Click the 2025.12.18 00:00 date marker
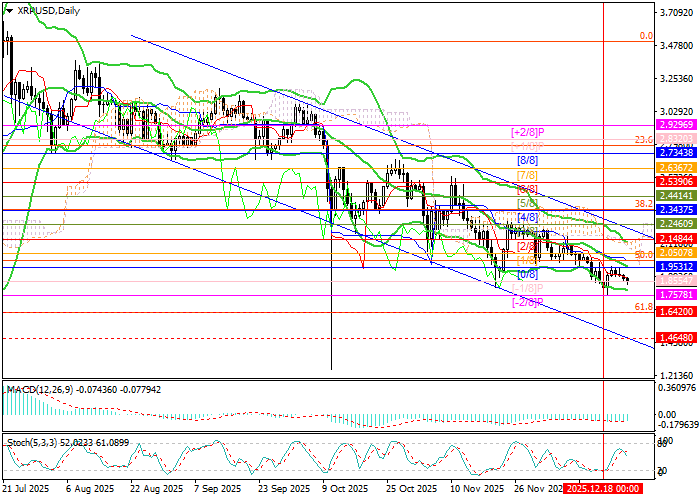Image resolution: width=700 pixels, height=500 pixels. pos(603,489)
